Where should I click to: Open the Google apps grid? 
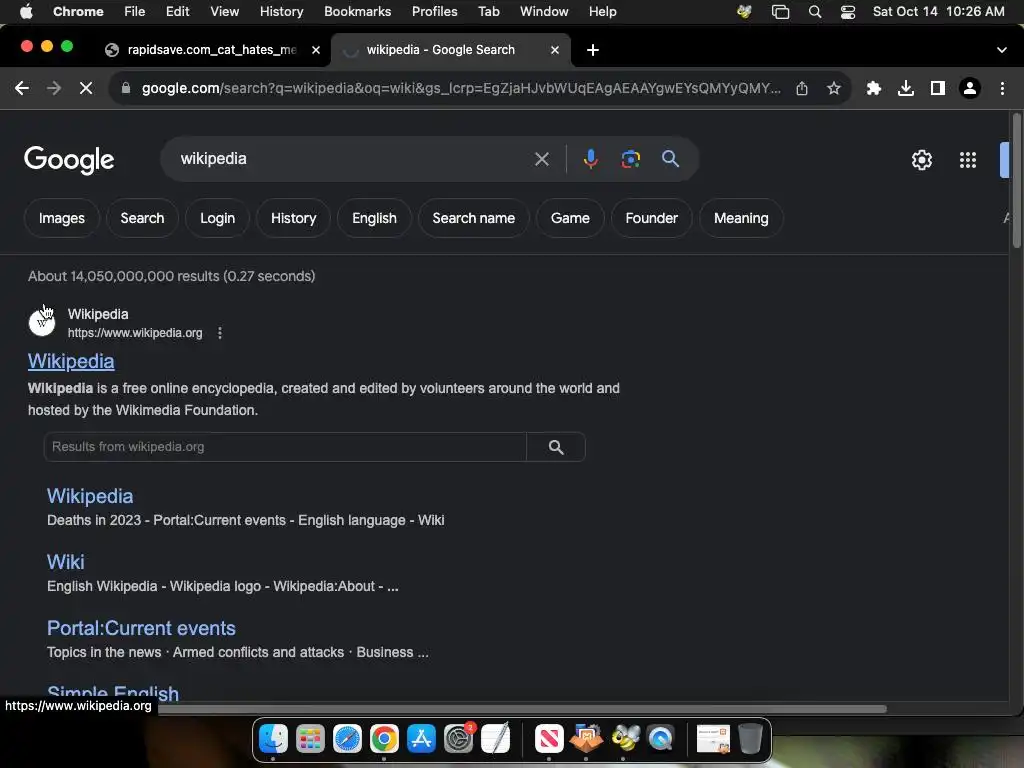[968, 160]
